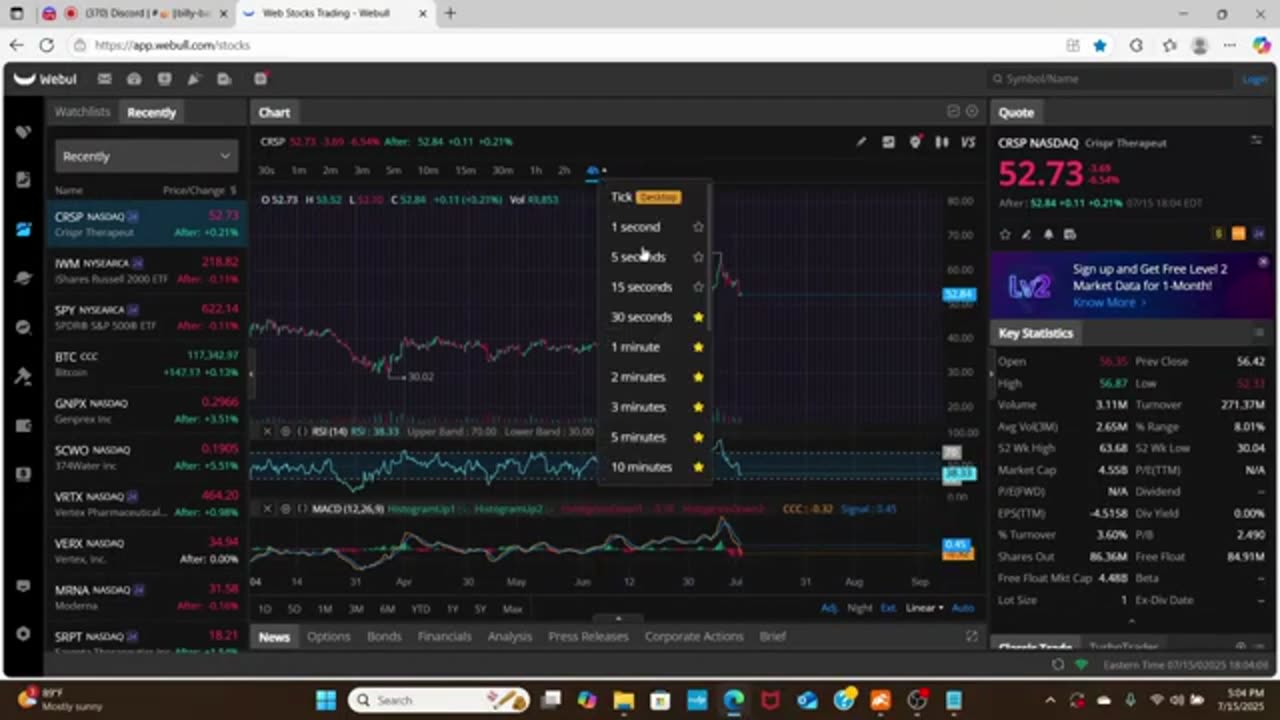
Task: Open the highlighted Stocks icon in left sidebar
Action: (24, 229)
